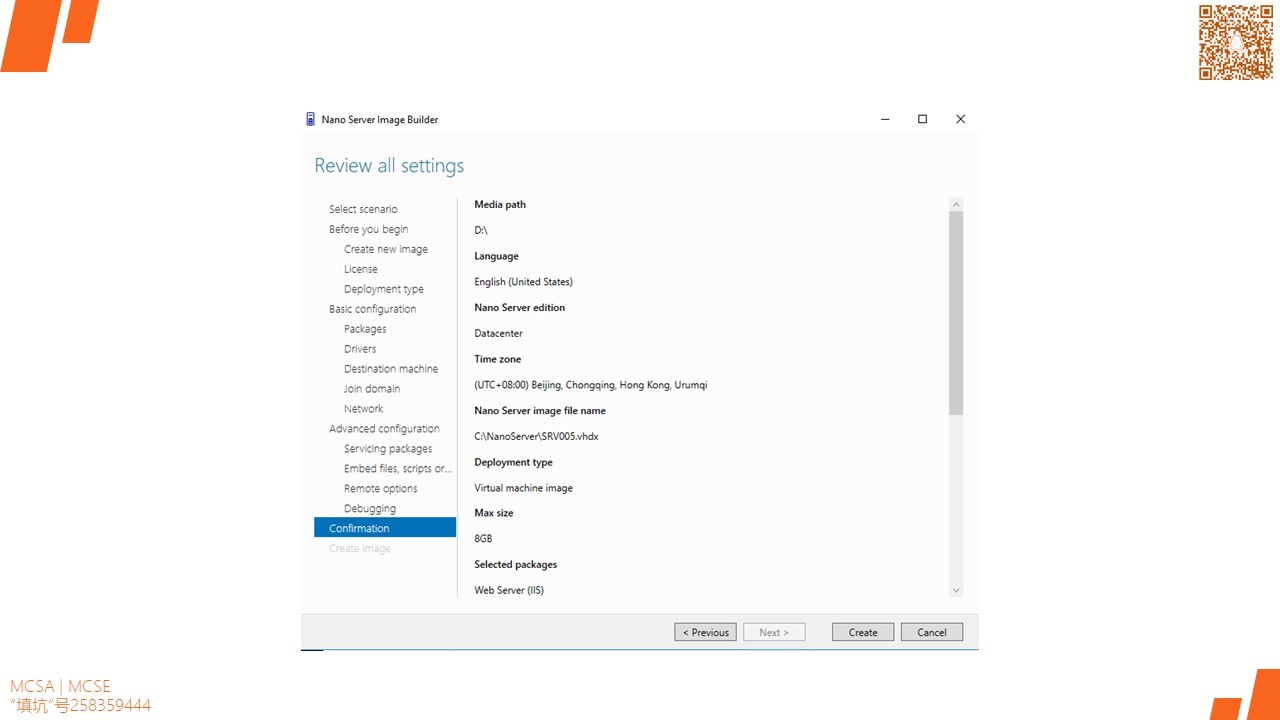This screenshot has width=1280, height=720.
Task: Click the Create button
Action: [863, 632]
